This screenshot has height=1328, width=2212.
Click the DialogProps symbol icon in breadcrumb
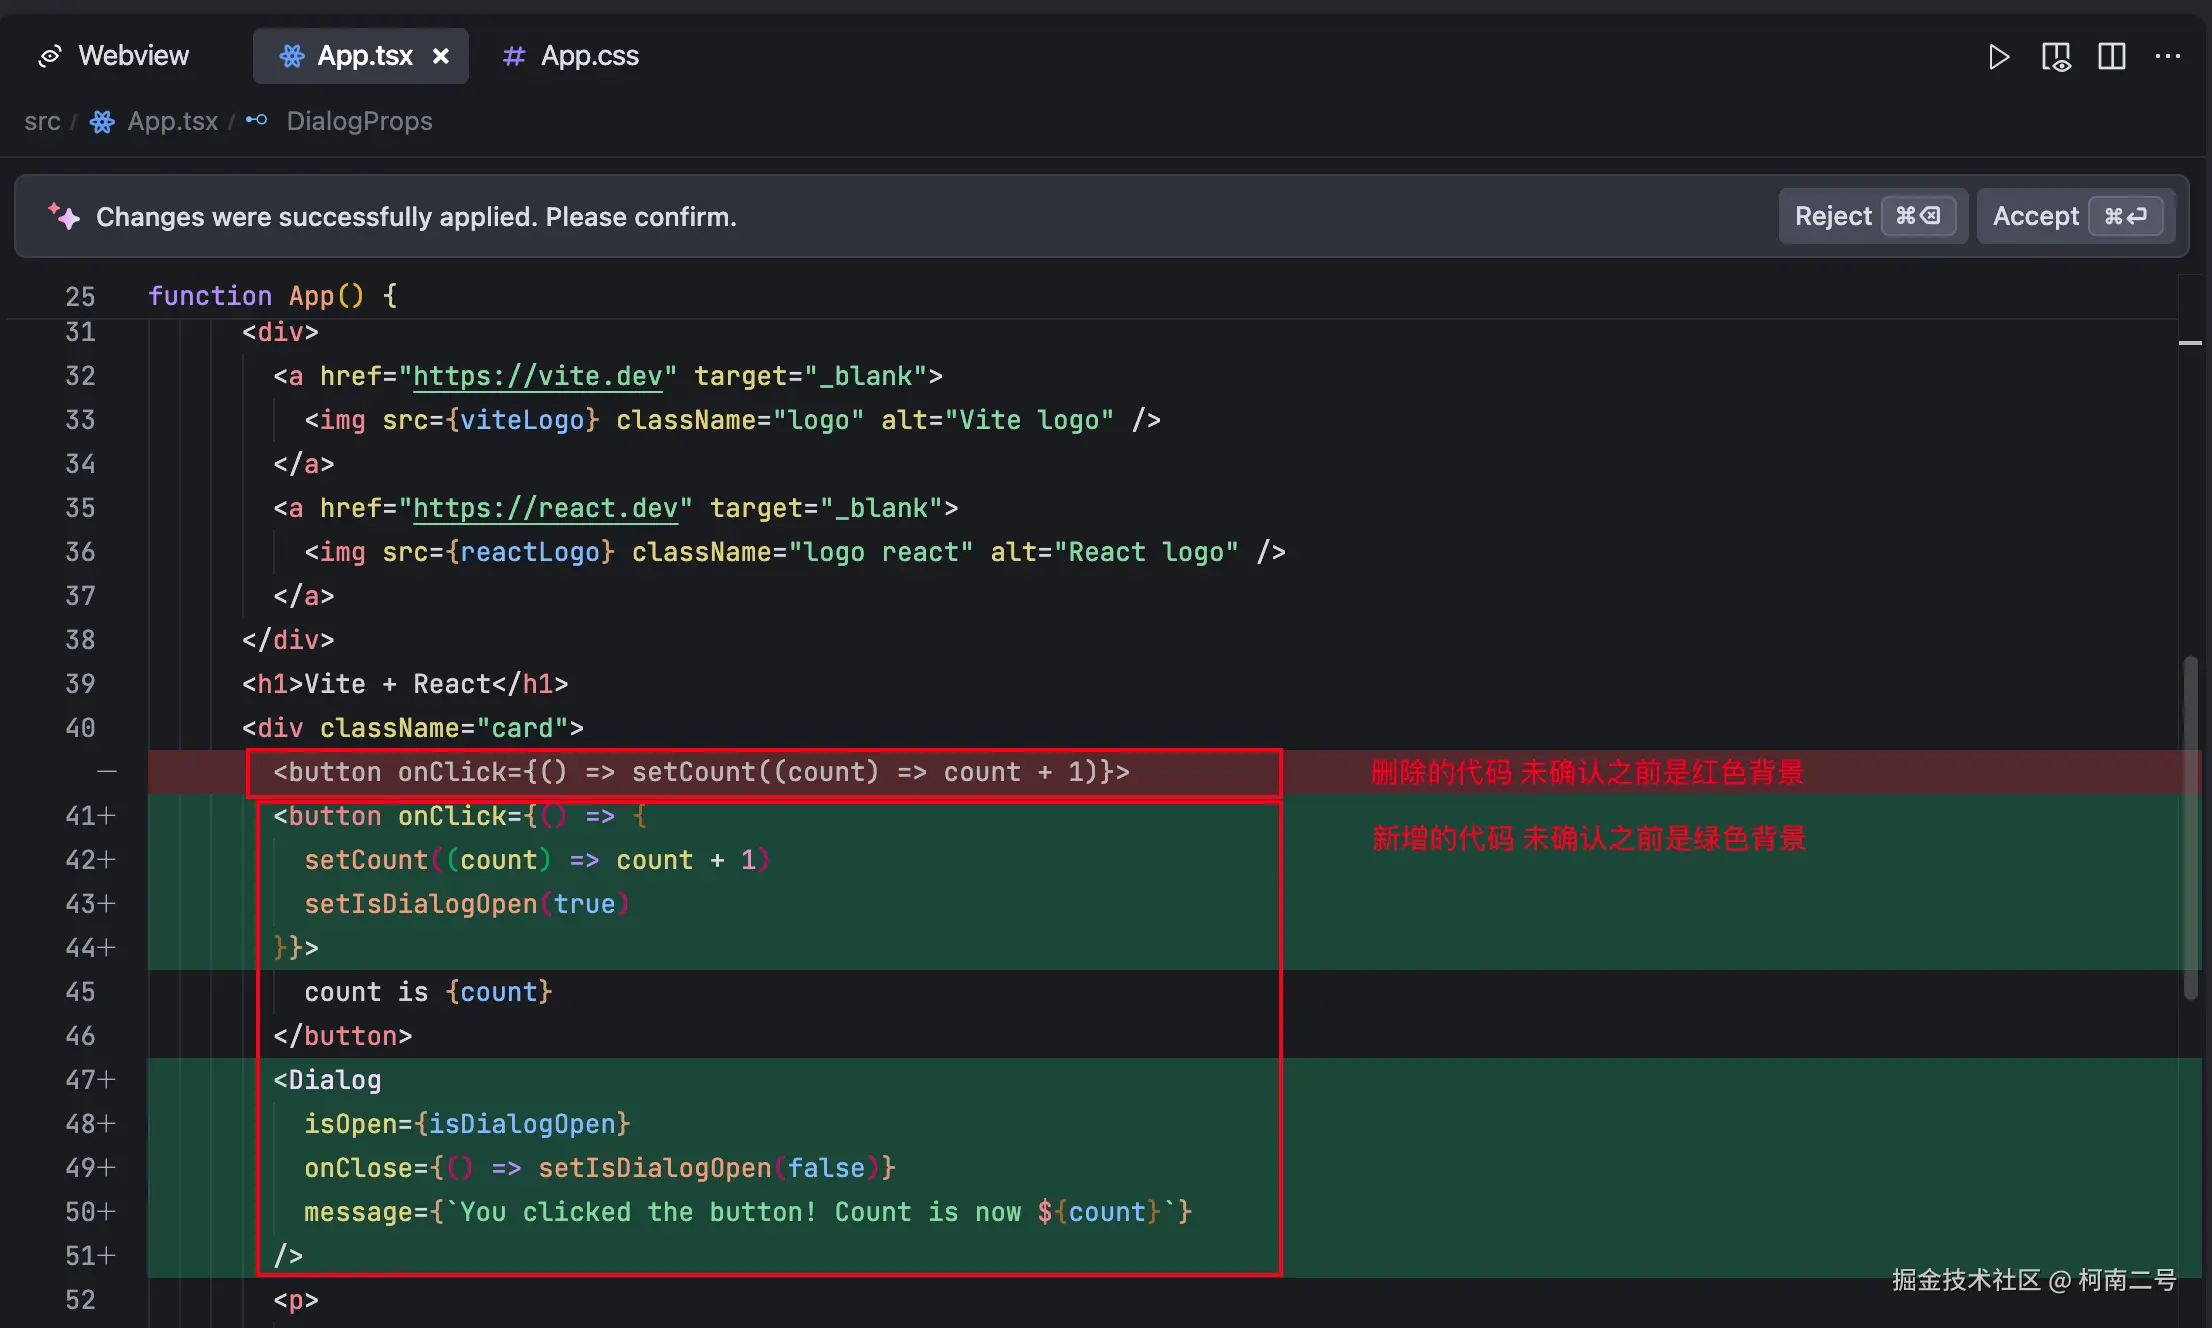click(x=257, y=121)
